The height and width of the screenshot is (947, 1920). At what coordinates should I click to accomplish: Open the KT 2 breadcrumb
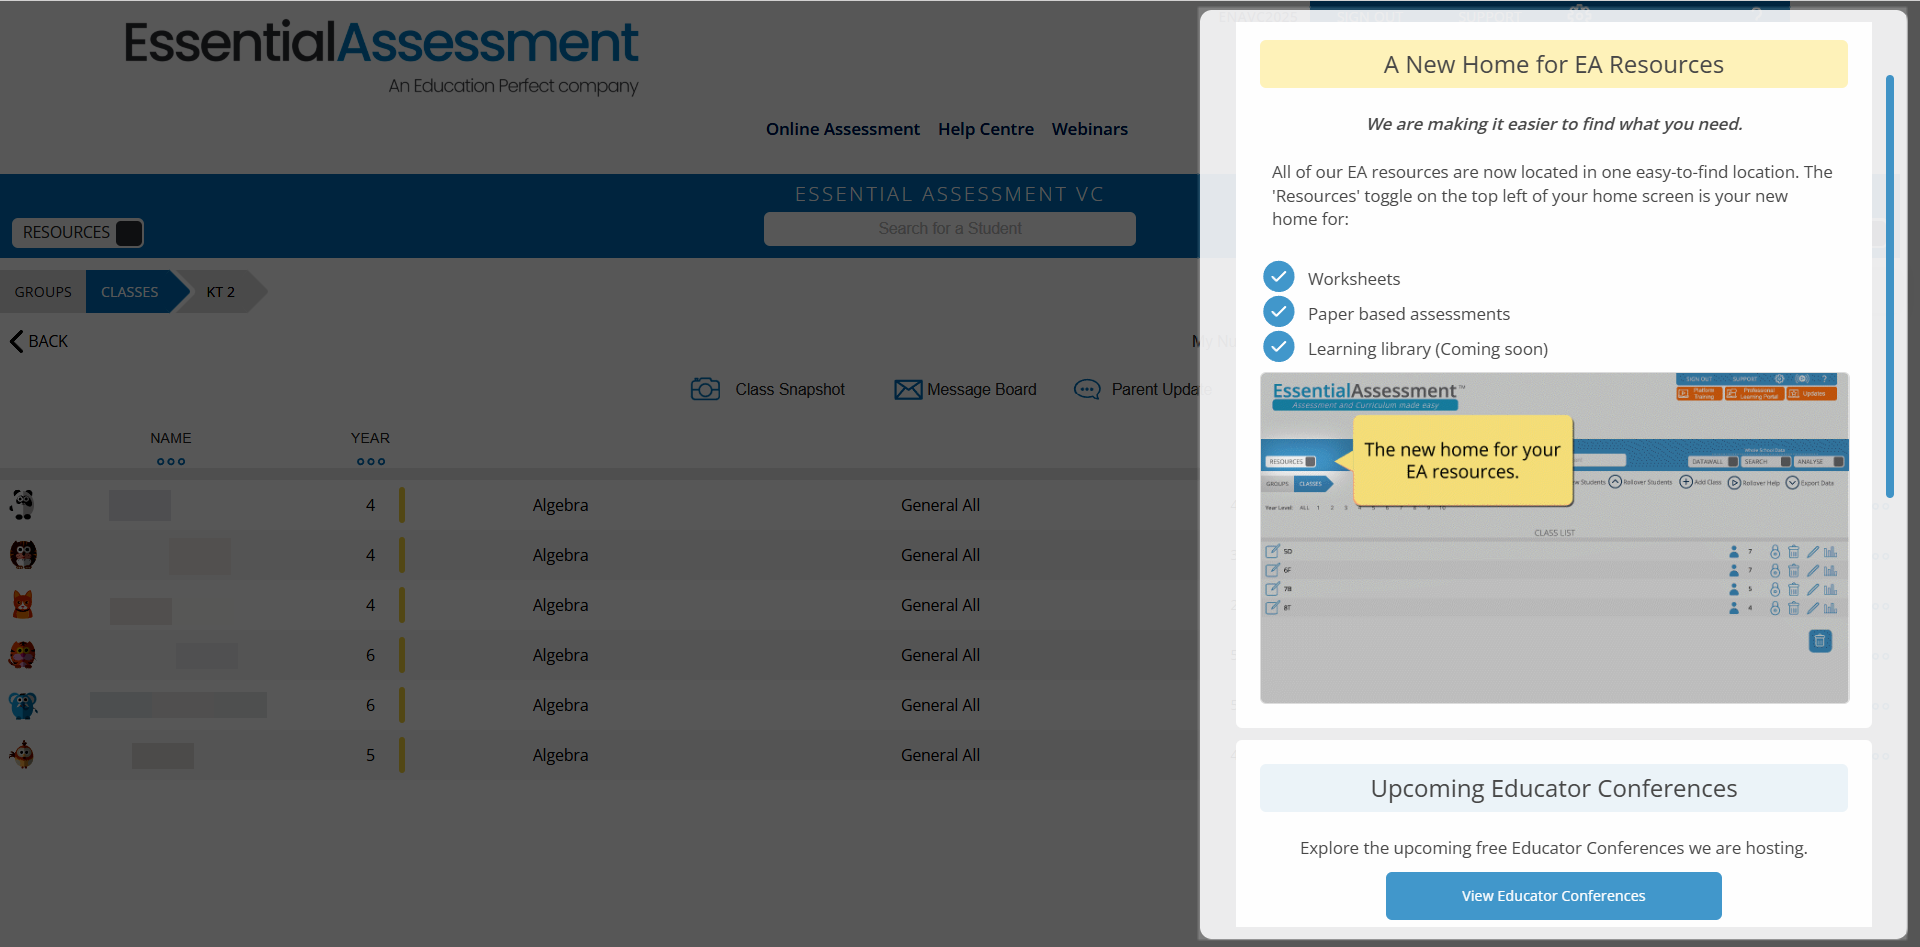point(221,292)
